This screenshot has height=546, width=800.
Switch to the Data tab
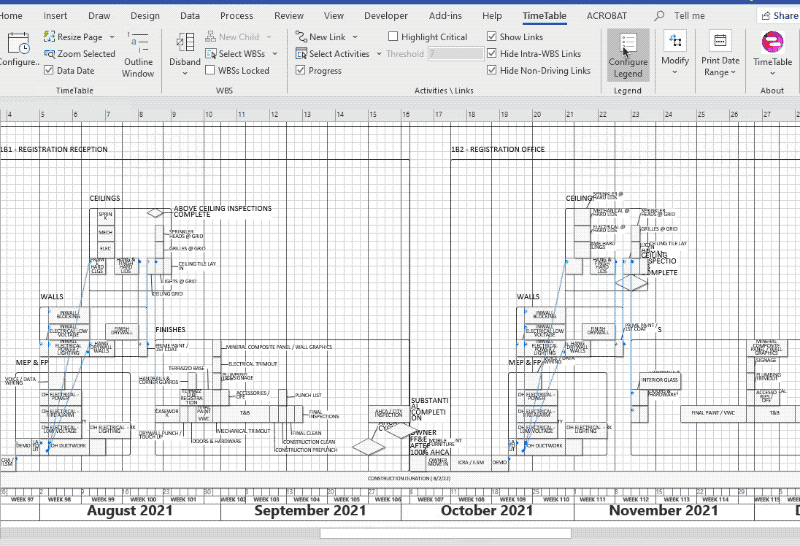[x=190, y=16]
